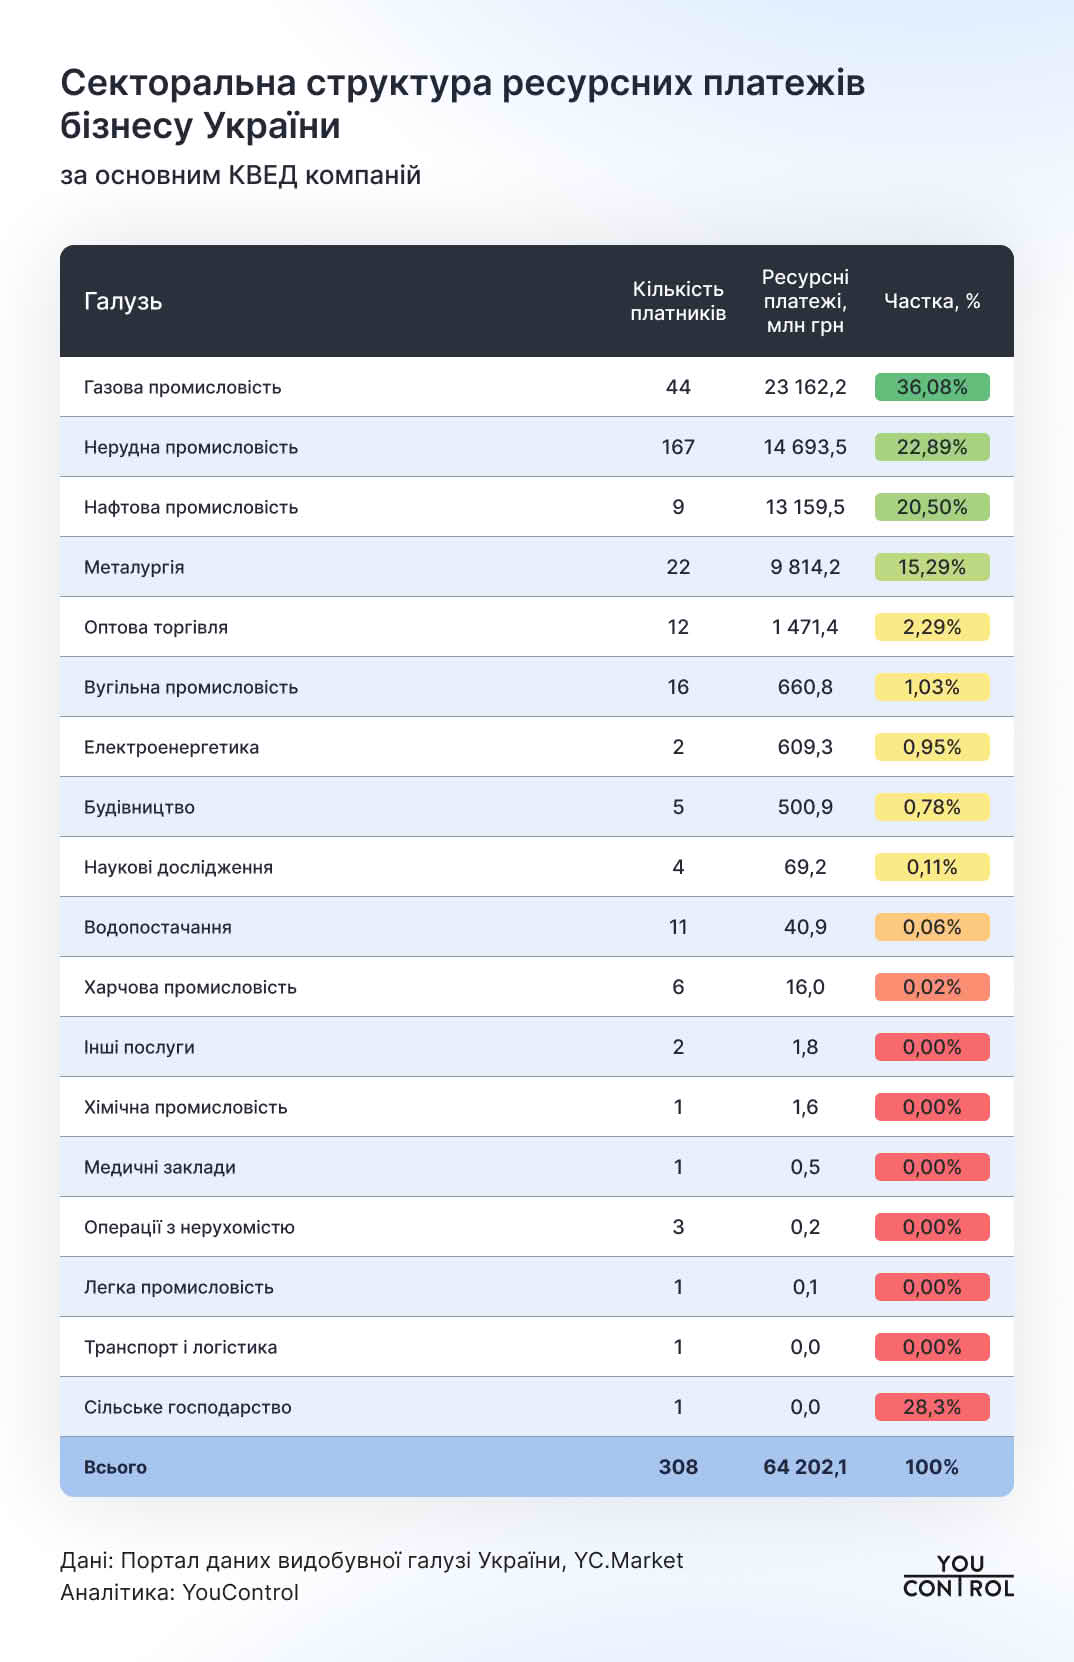Click the "Галузь" column header
The image size is (1074, 1662).
pos(123,301)
